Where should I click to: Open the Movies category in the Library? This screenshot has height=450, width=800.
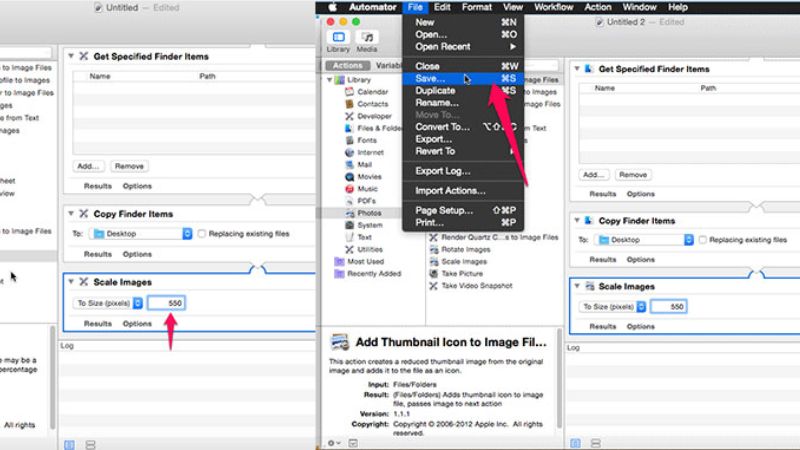pos(369,177)
